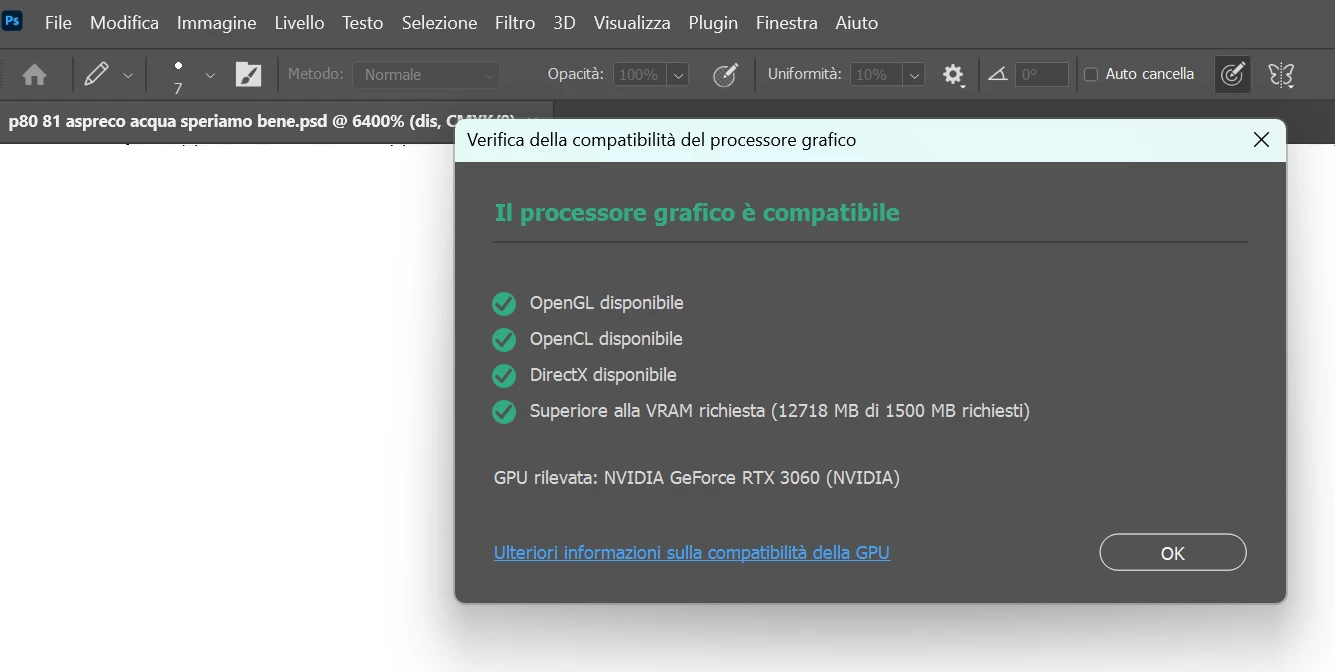Screen dimensions: 1335x672
Task: Click the 'OpenGL disponibile' text
Action: tap(607, 303)
